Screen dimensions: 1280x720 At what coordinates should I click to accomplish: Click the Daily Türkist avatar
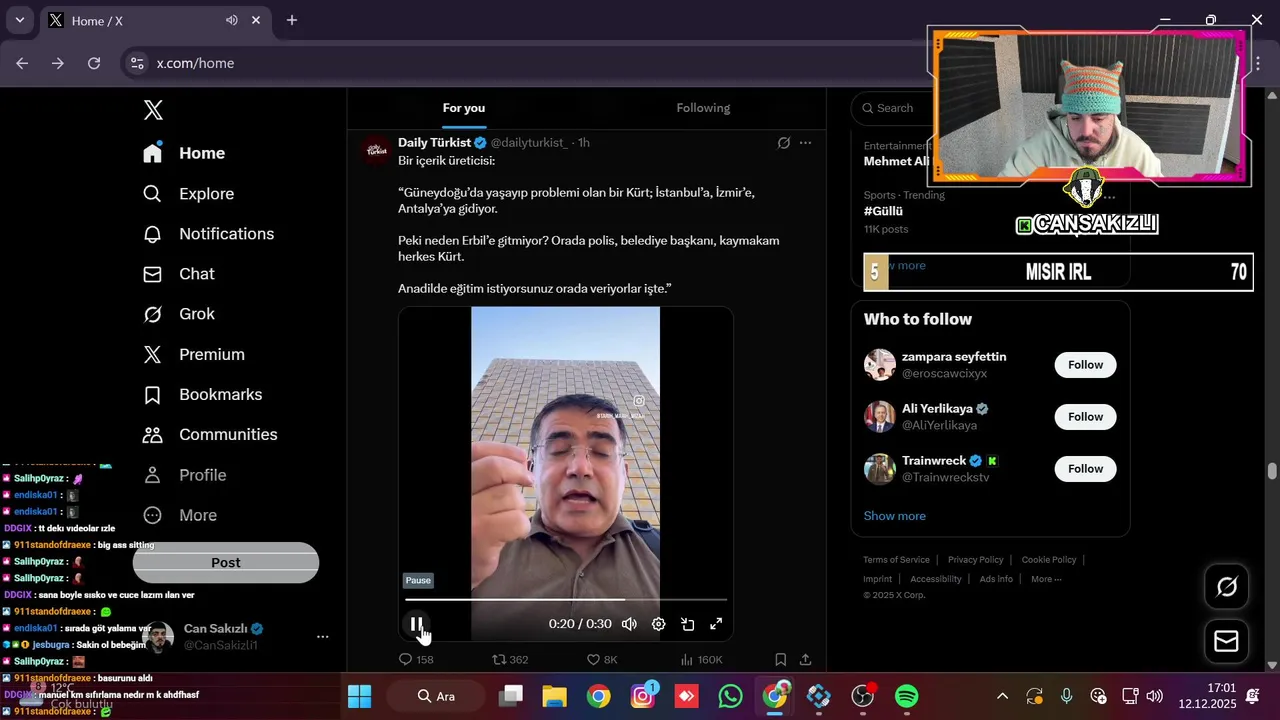(x=377, y=151)
